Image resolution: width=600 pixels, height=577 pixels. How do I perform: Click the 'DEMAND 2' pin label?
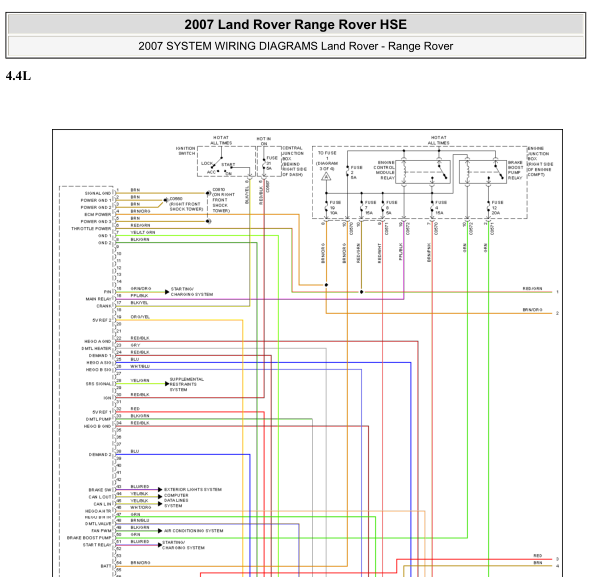tap(100, 455)
